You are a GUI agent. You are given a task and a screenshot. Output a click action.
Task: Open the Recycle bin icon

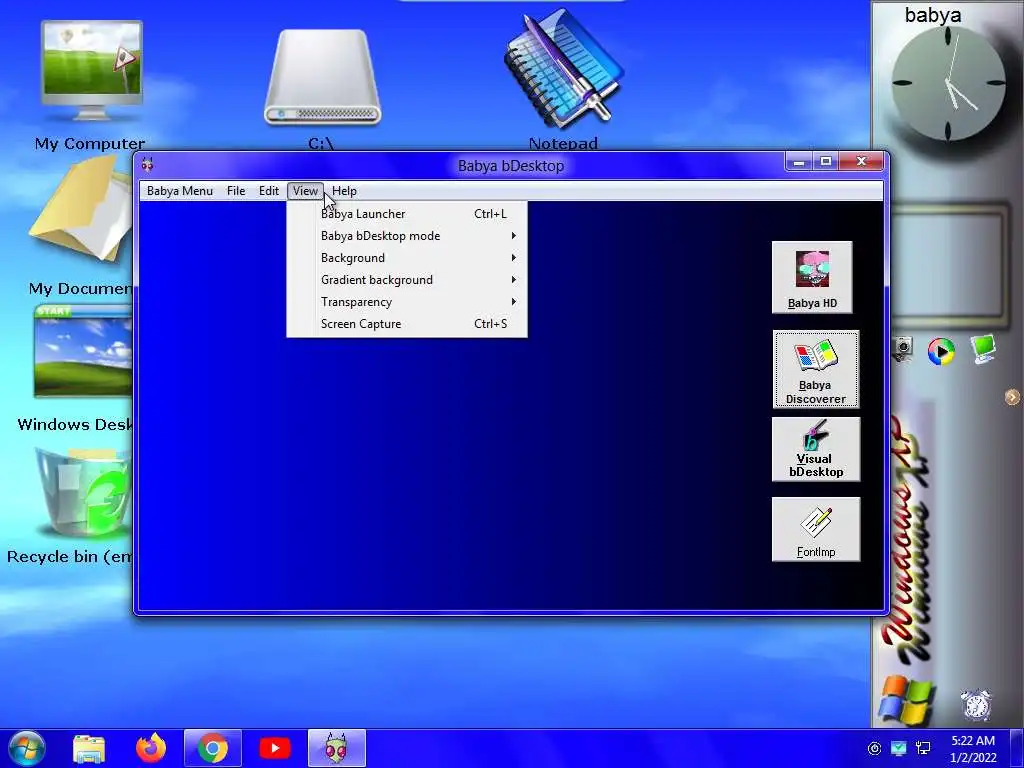coord(82,495)
